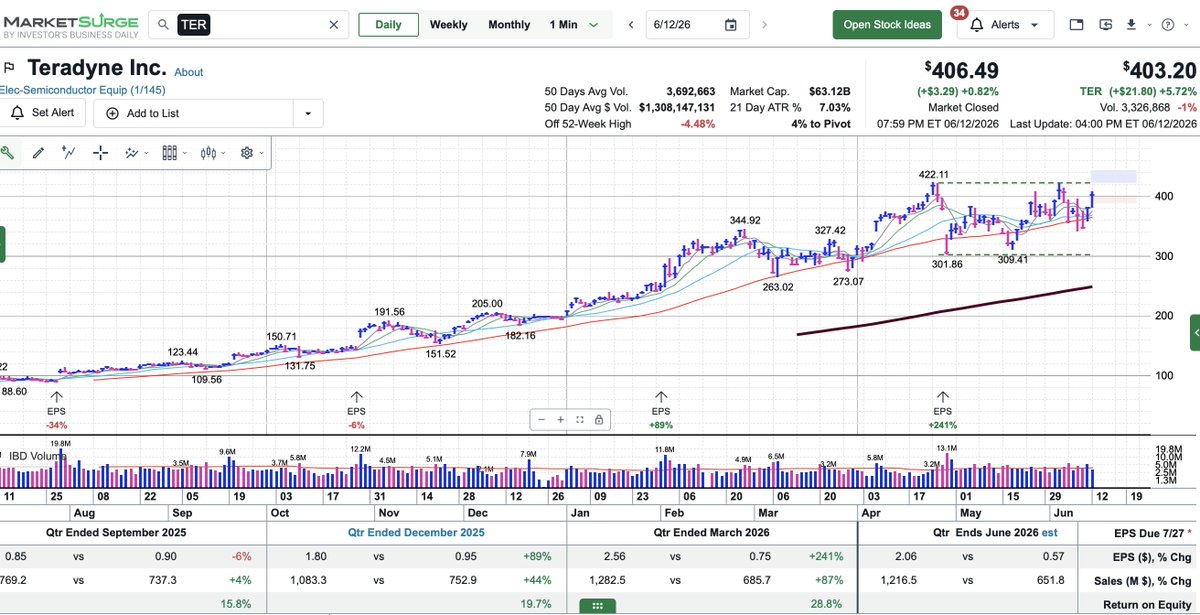The width and height of the screenshot is (1200, 615).
Task: Click the bell icon on Set Alert
Action: click(17, 113)
